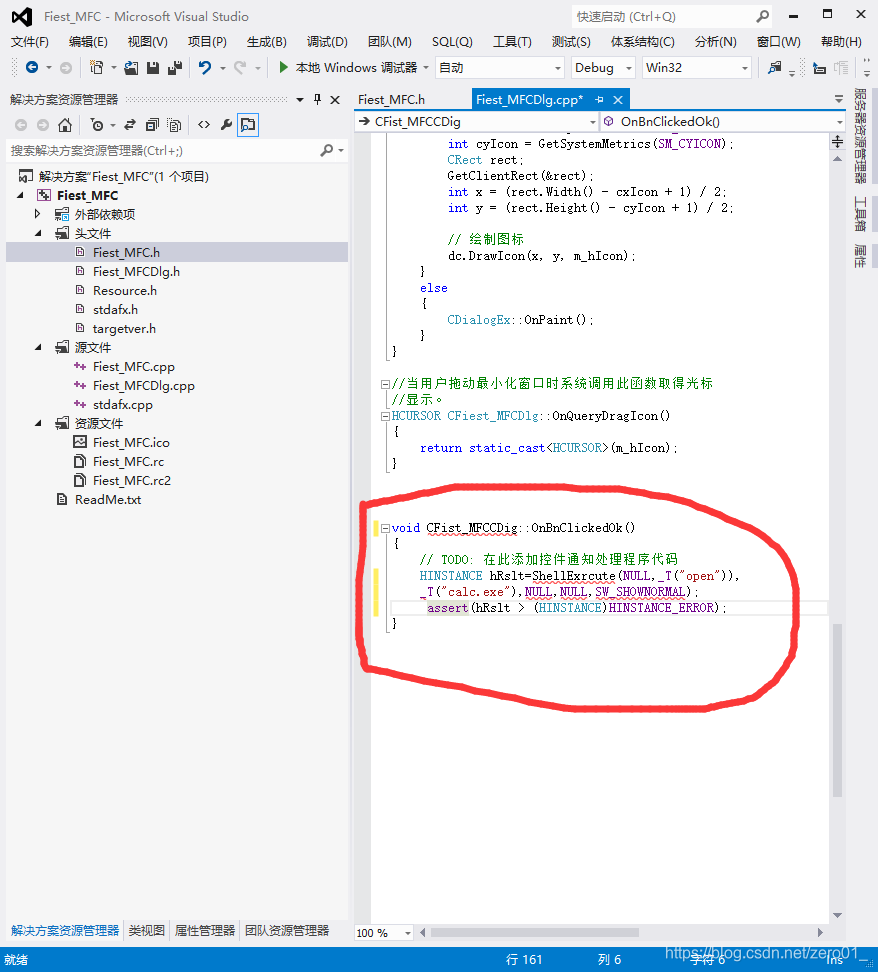
Task: Open the Debug configuration dropdown
Action: point(603,68)
